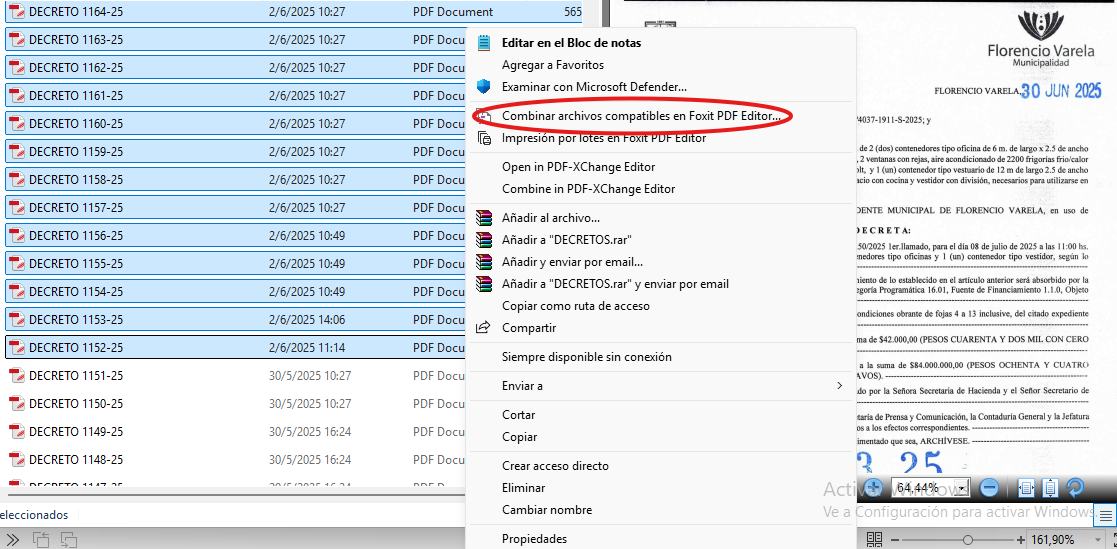Select the file name DECRETO 1158-25
The width and height of the screenshot is (1117, 549).
coord(76,179)
